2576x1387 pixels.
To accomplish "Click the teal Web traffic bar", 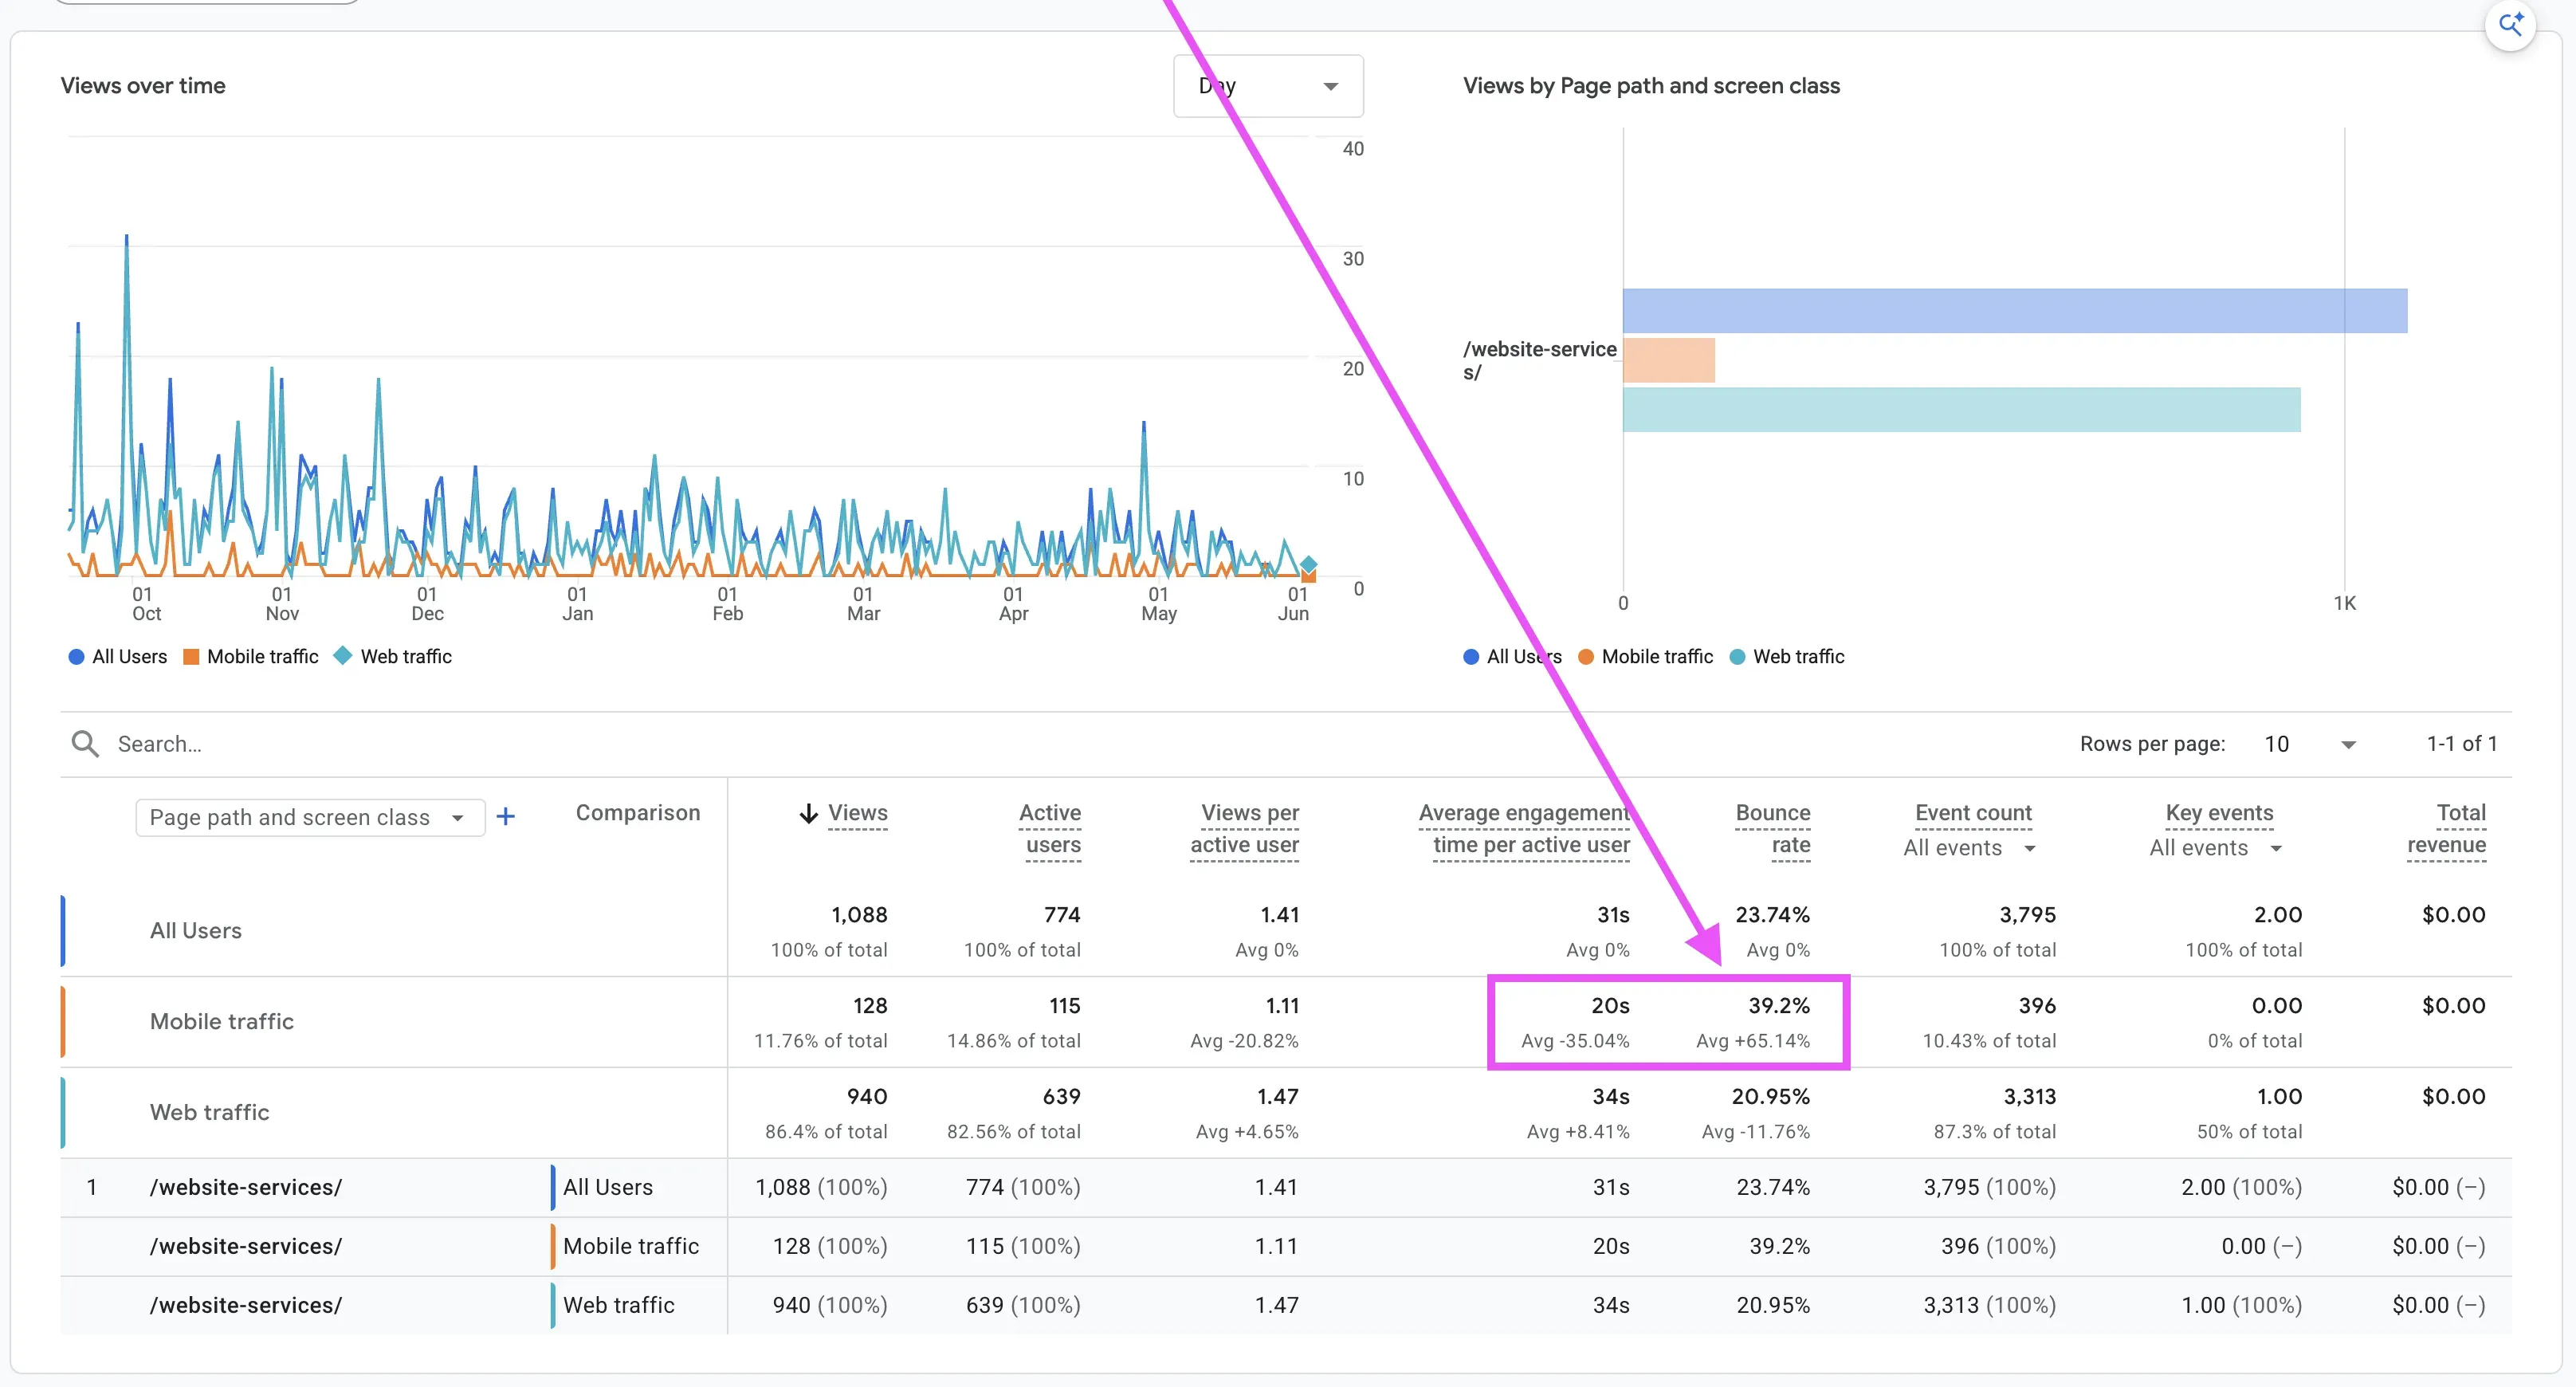I will point(1962,410).
